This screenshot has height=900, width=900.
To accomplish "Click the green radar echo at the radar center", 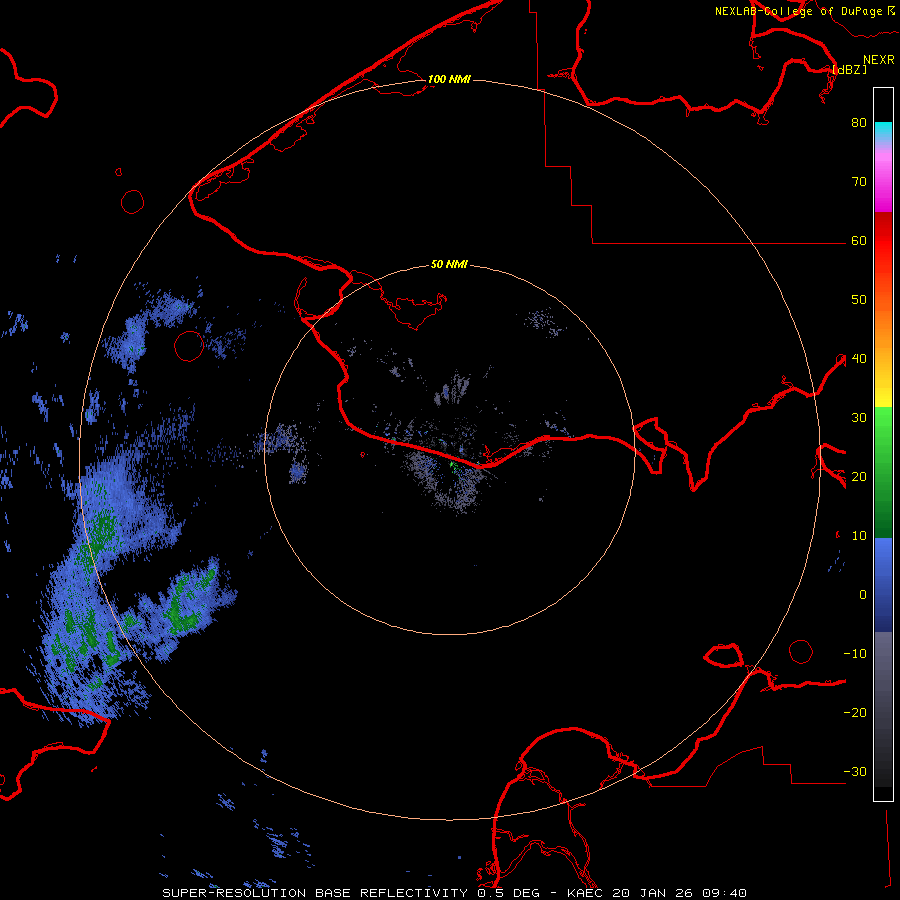I will click(x=453, y=465).
